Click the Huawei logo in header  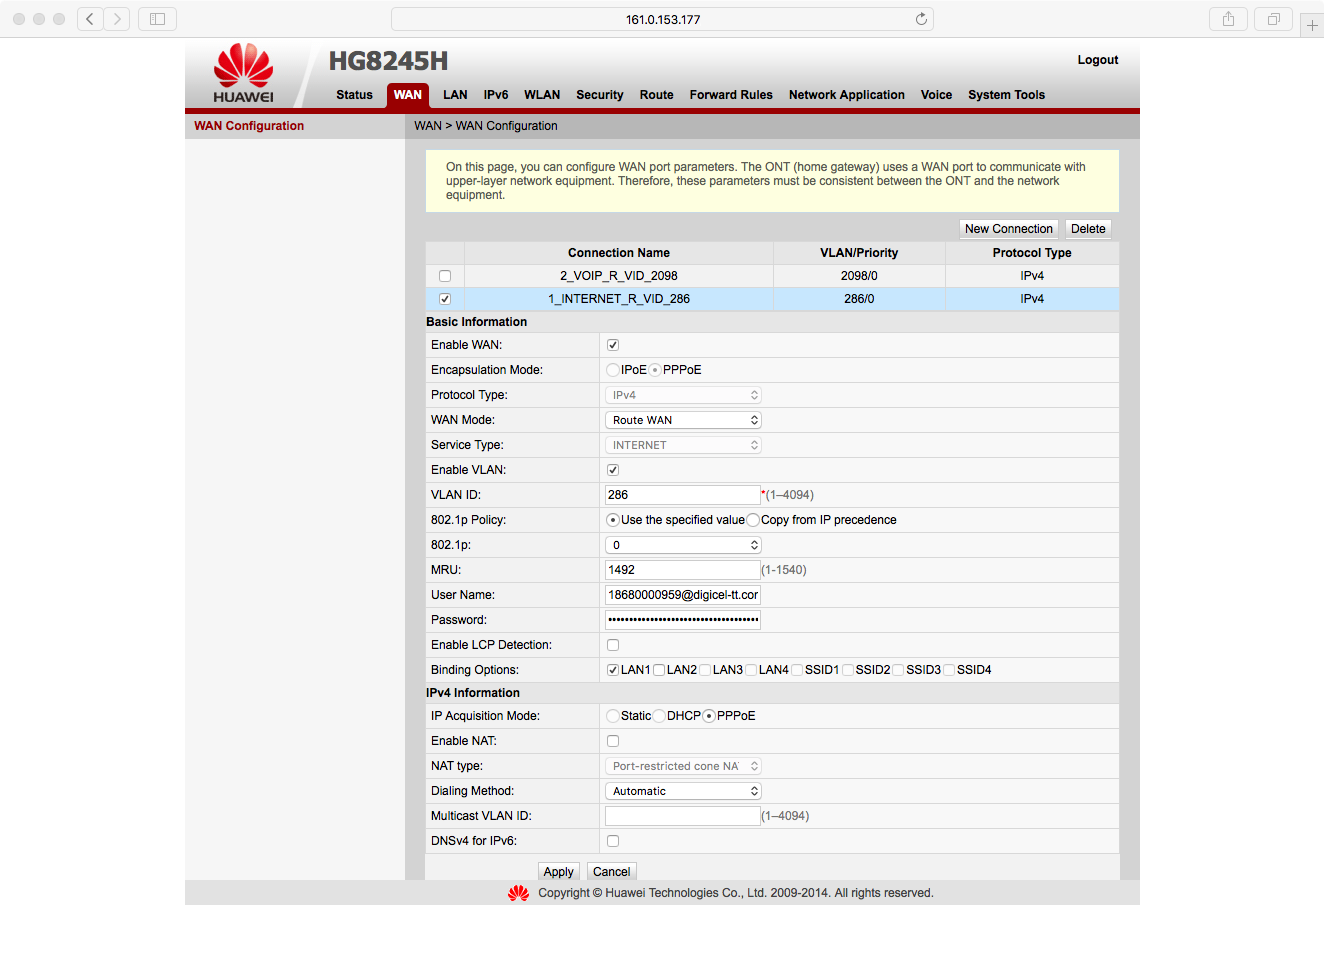click(243, 73)
